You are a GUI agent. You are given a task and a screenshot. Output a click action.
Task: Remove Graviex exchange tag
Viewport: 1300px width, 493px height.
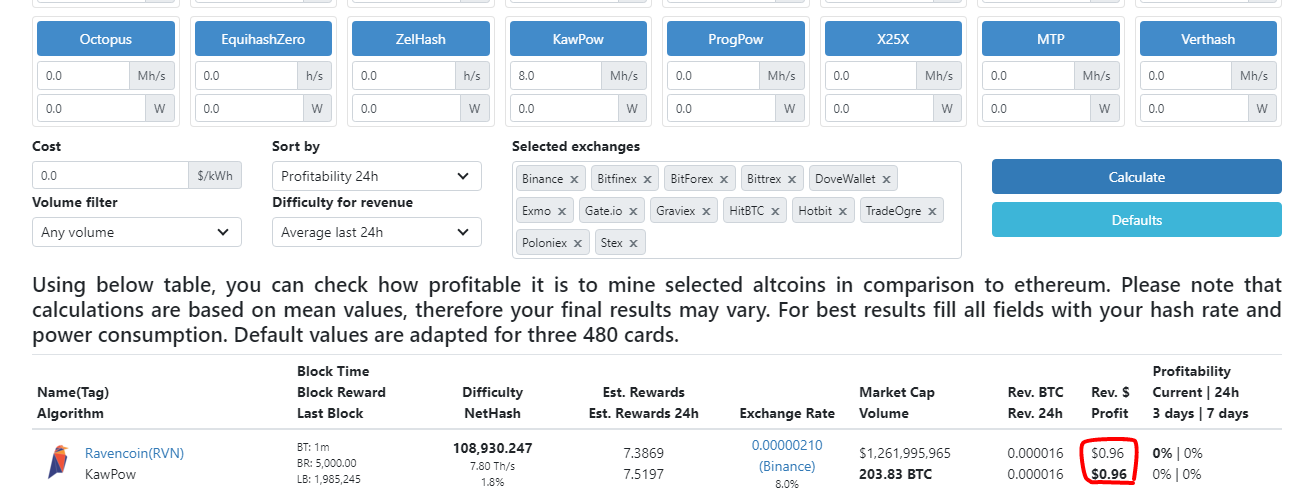click(x=706, y=212)
